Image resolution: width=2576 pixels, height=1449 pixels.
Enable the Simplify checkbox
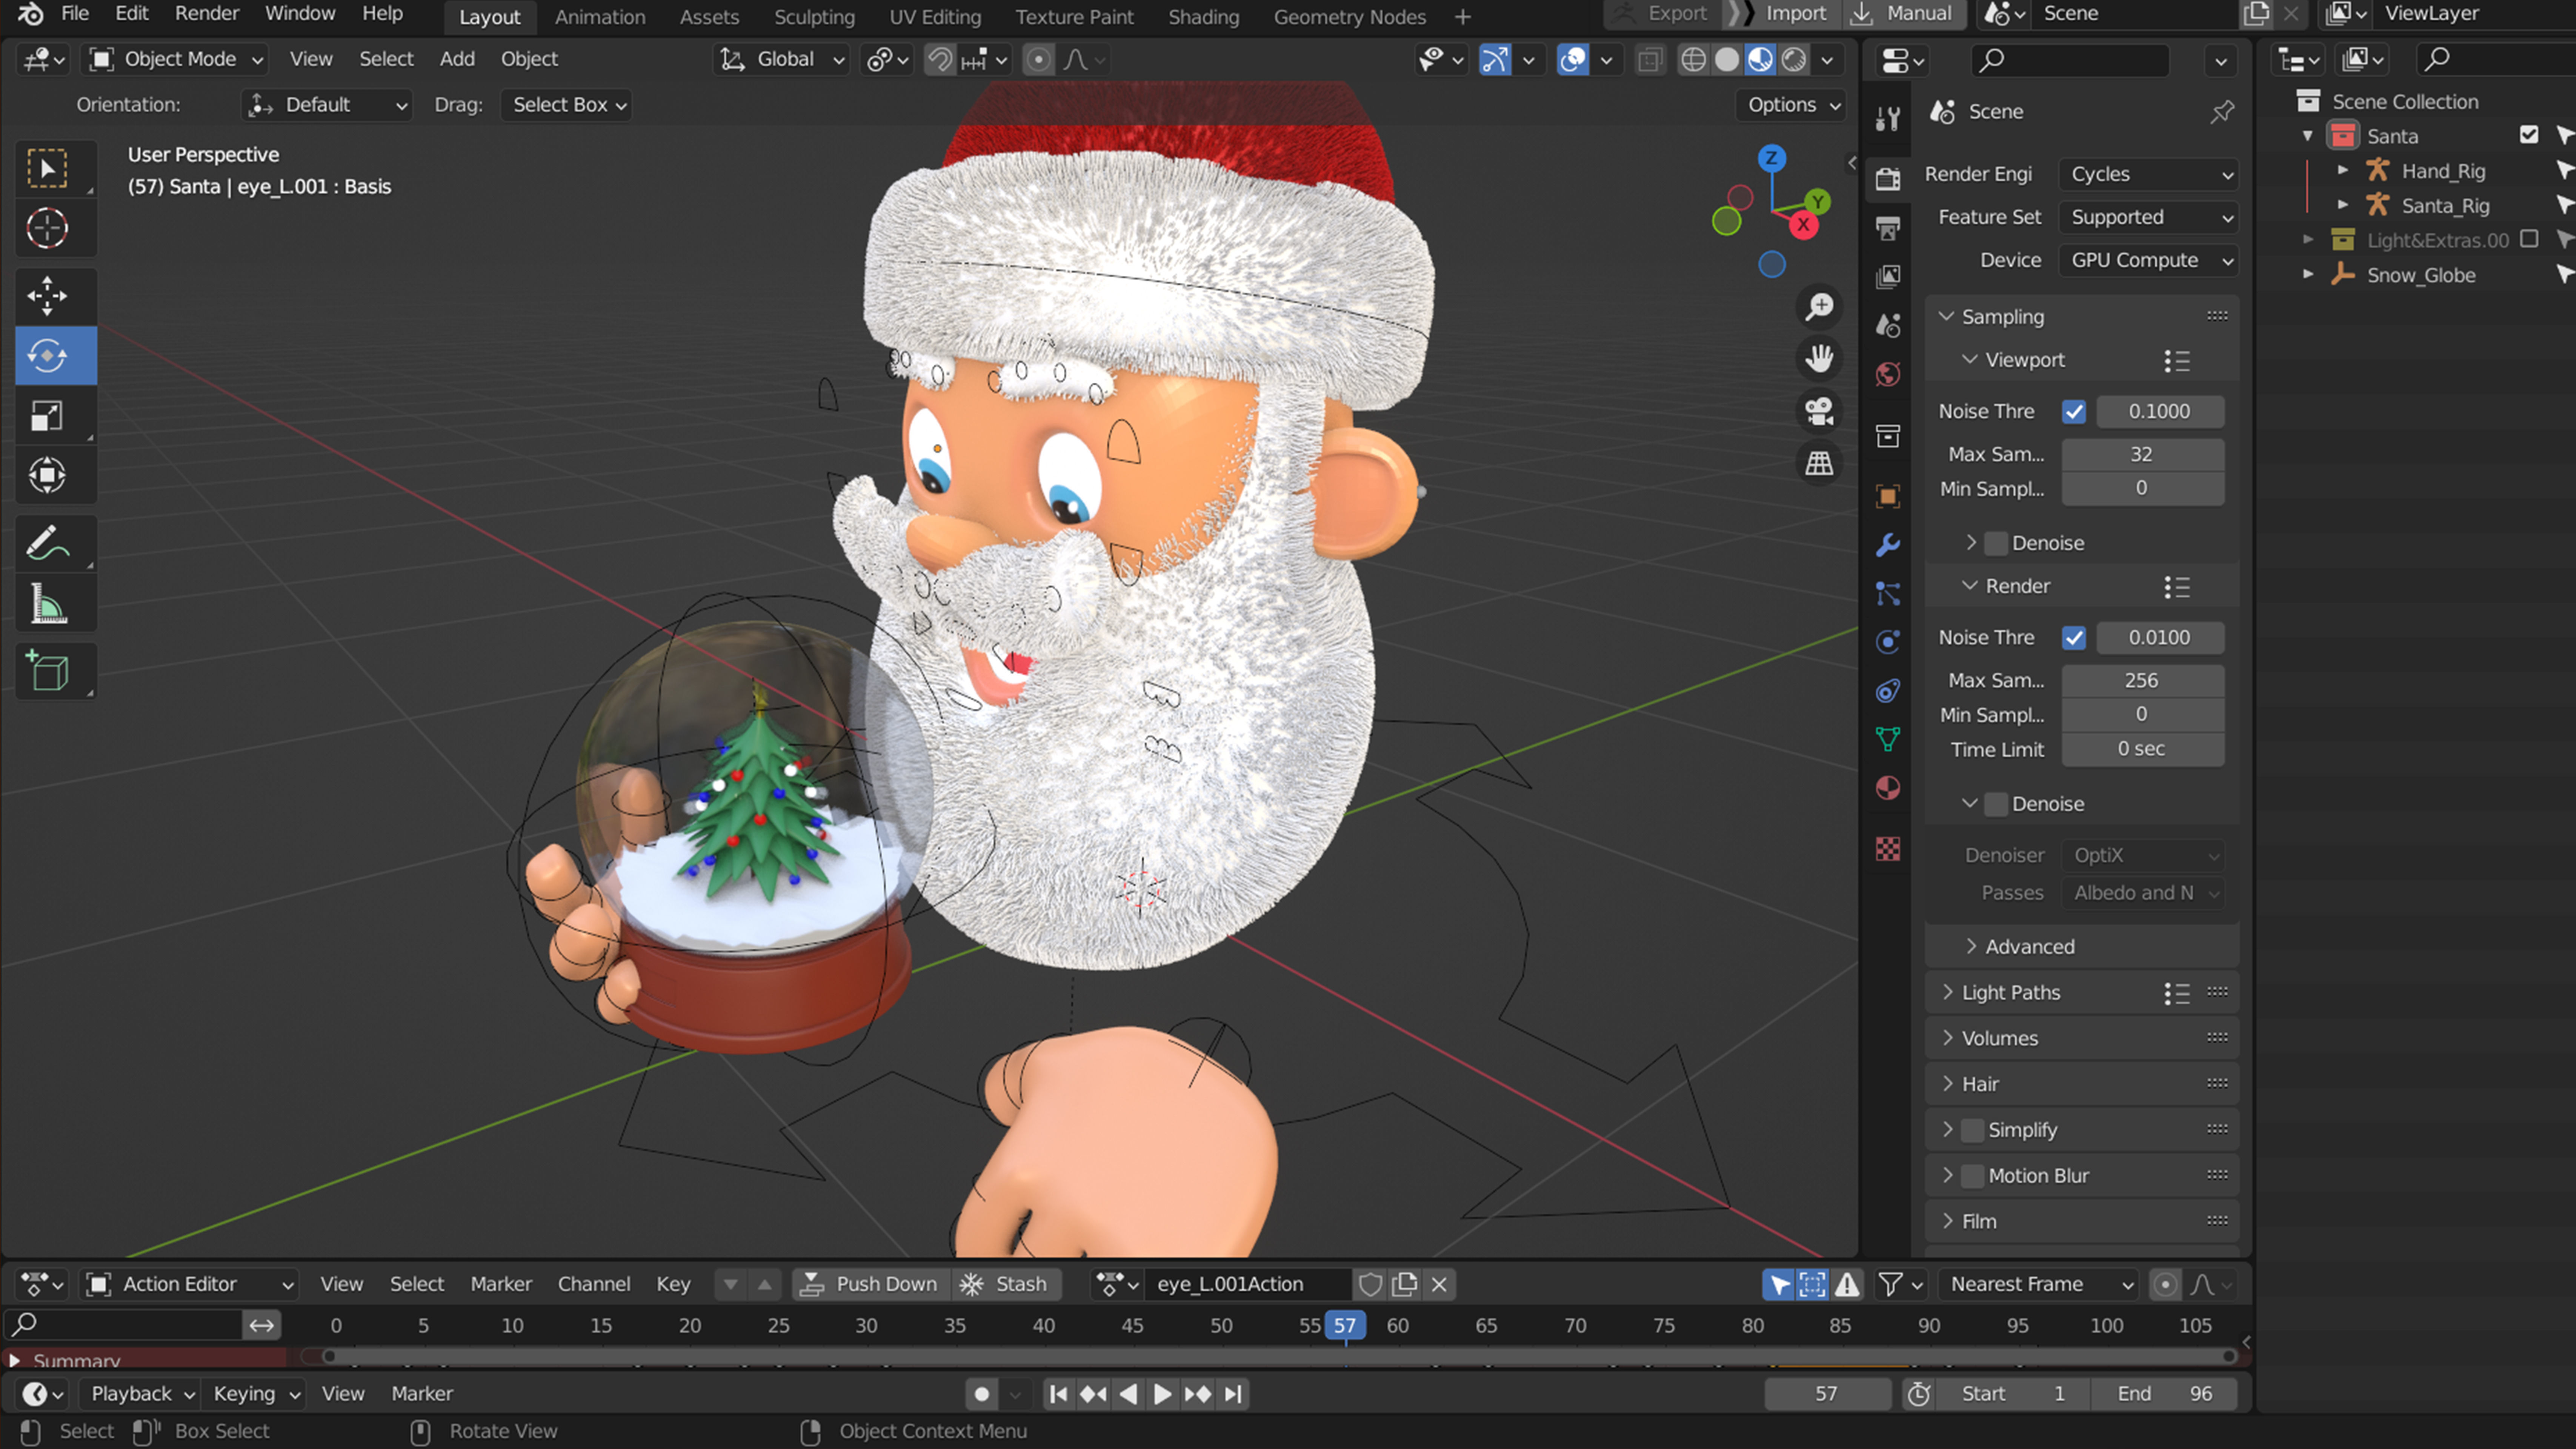pos(1972,1130)
